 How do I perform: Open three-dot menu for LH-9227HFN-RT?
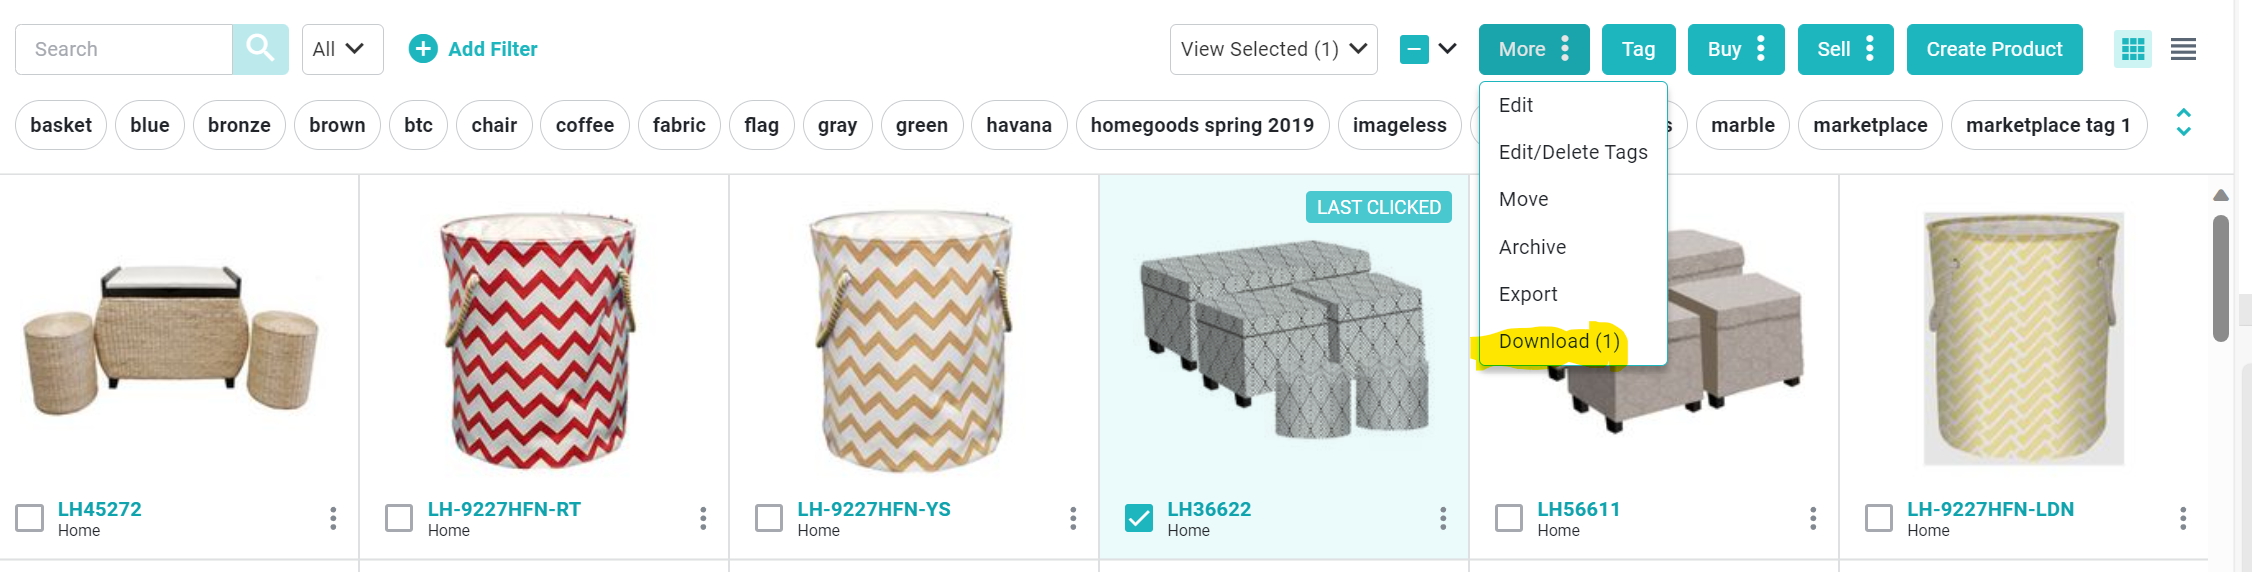click(x=703, y=518)
